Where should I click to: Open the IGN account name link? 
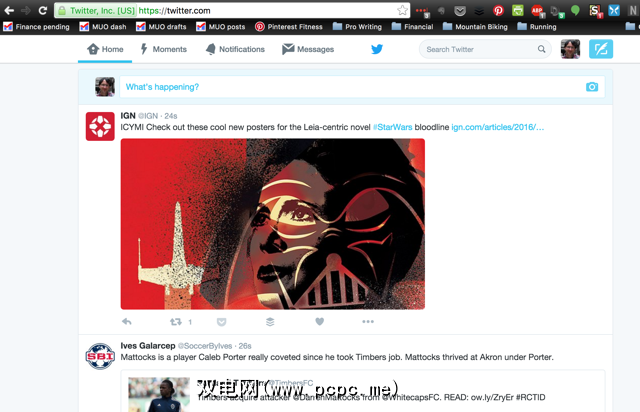(x=128, y=116)
